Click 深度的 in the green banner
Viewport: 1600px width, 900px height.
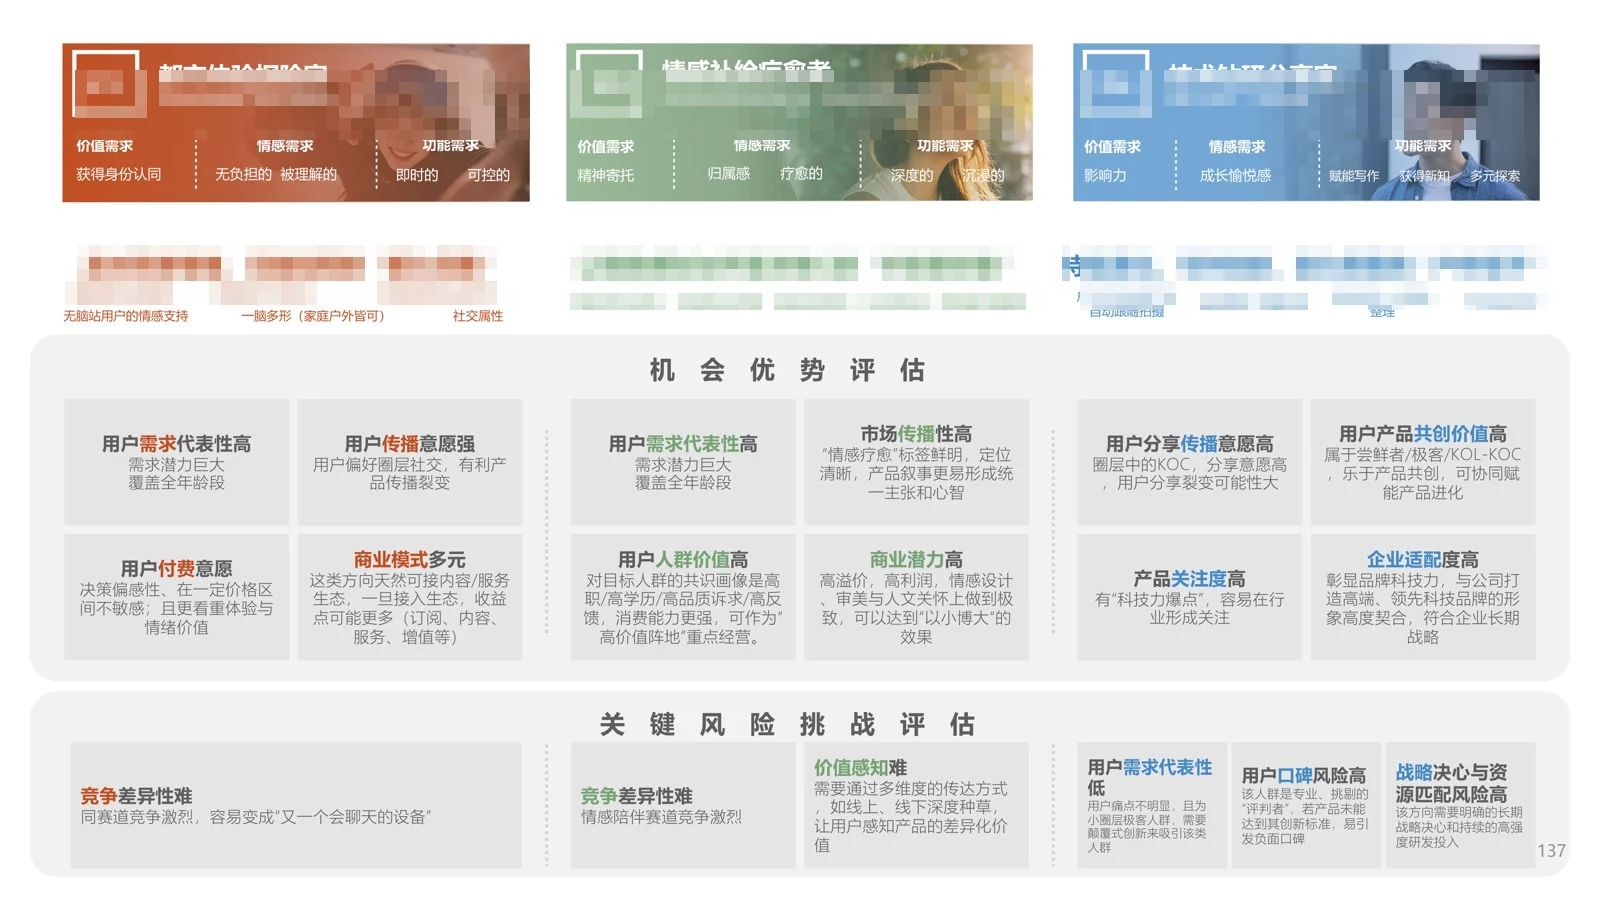click(x=912, y=175)
